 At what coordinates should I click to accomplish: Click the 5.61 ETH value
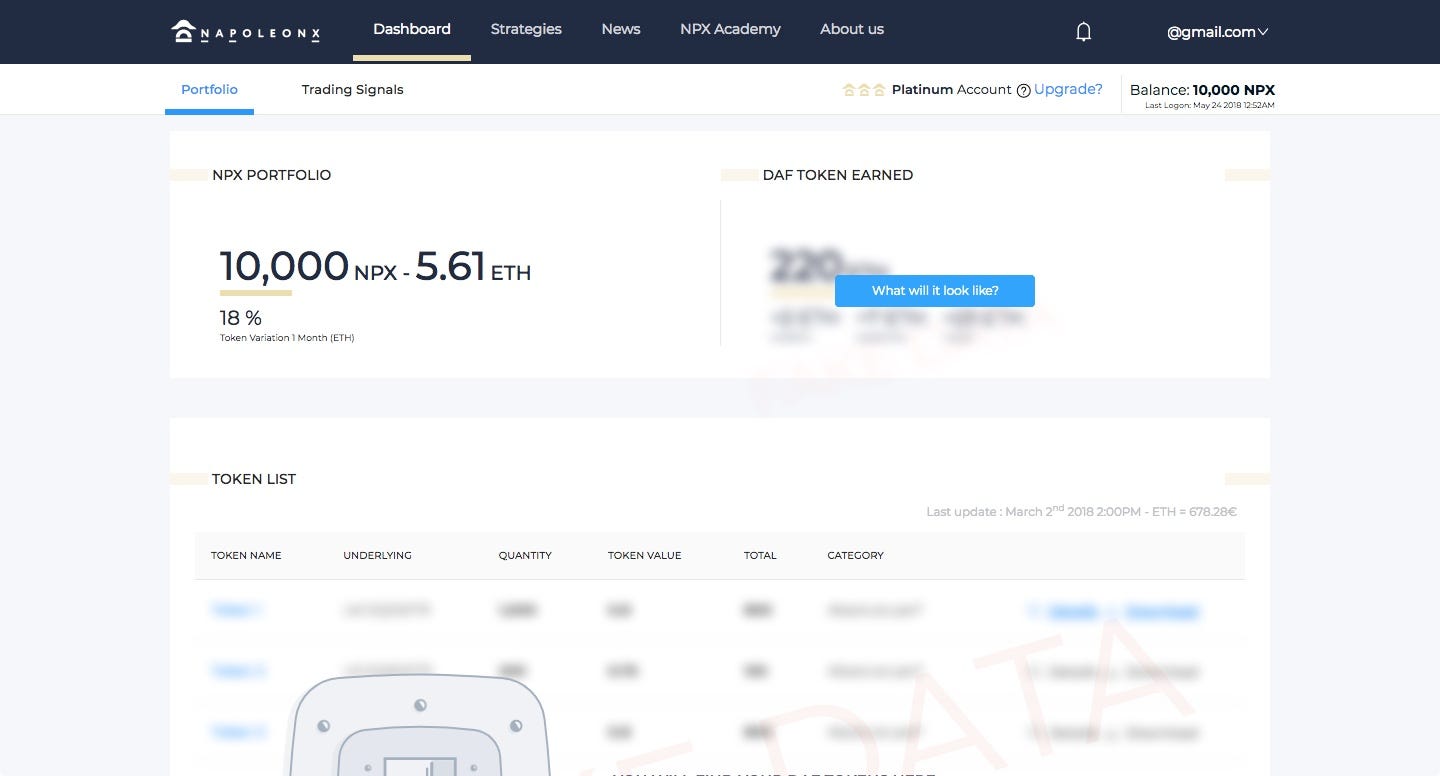pyautogui.click(x=473, y=267)
